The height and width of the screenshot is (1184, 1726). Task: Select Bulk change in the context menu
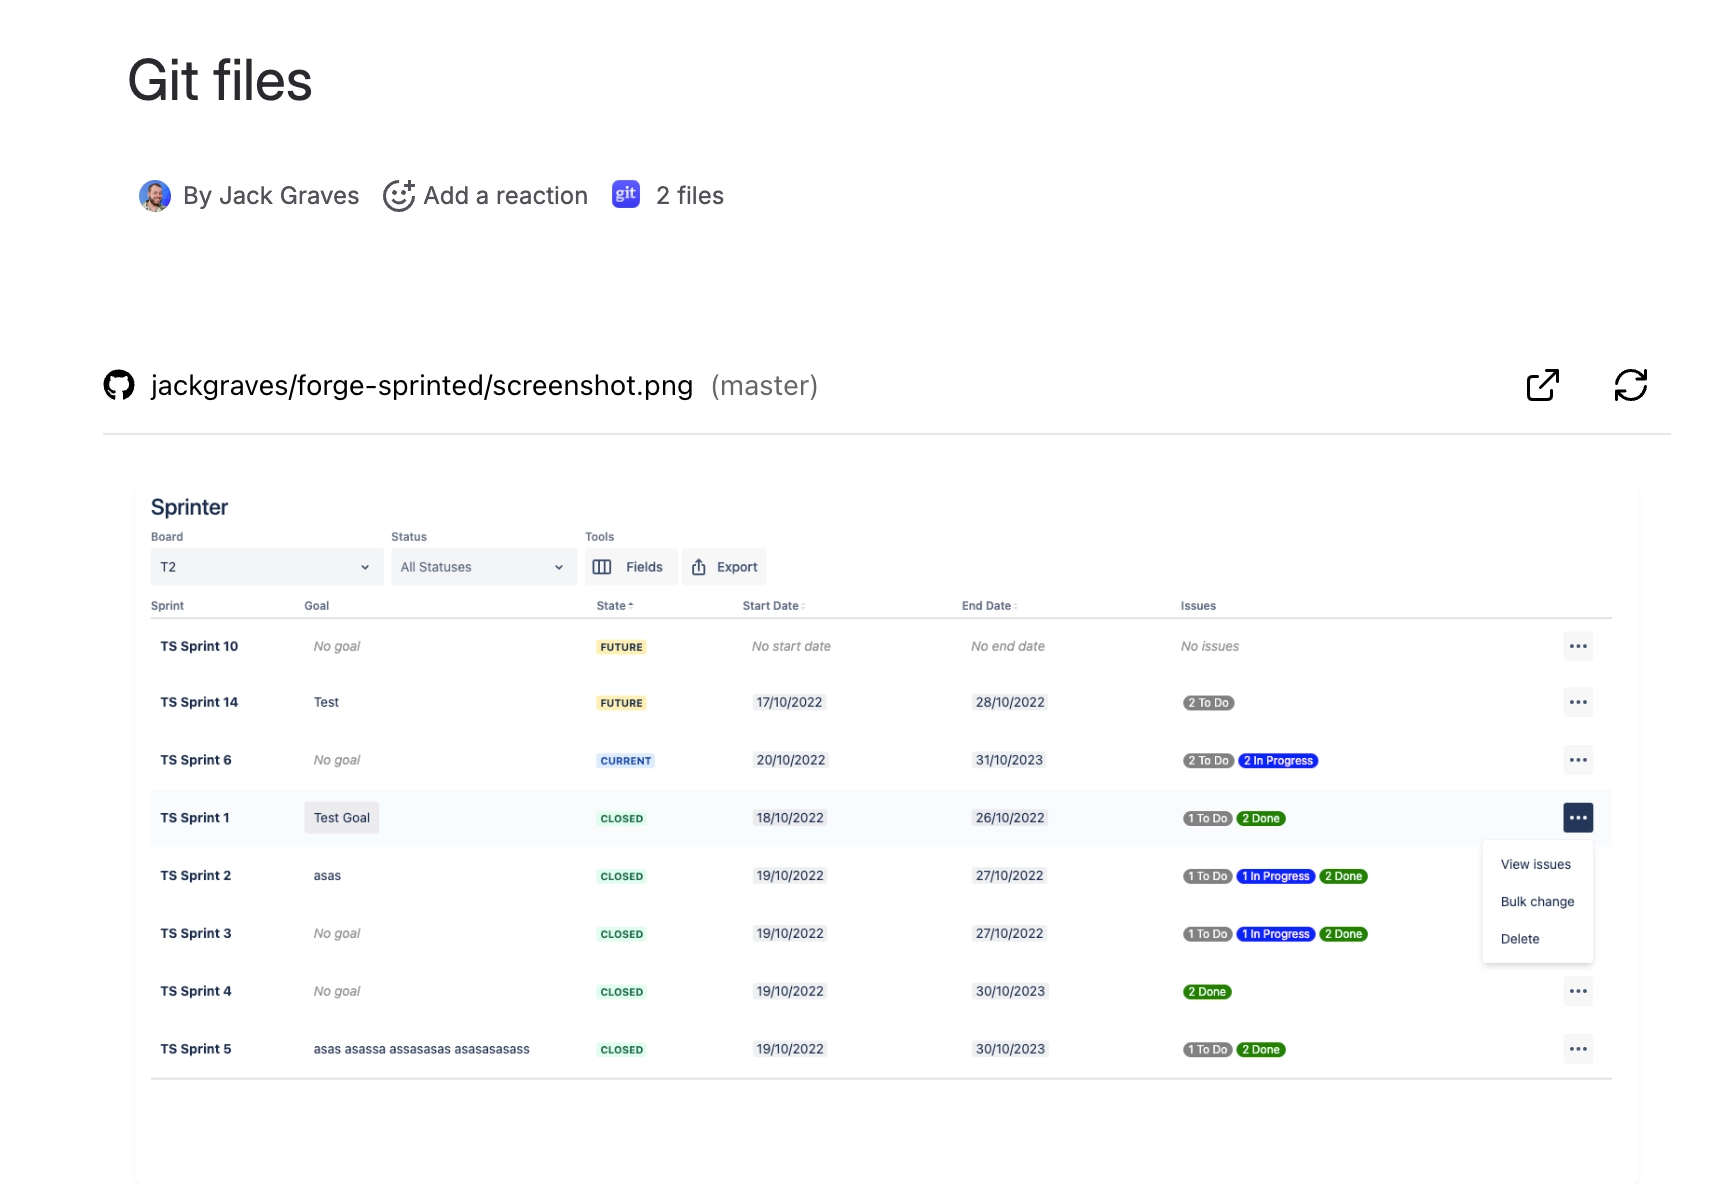[x=1537, y=901]
